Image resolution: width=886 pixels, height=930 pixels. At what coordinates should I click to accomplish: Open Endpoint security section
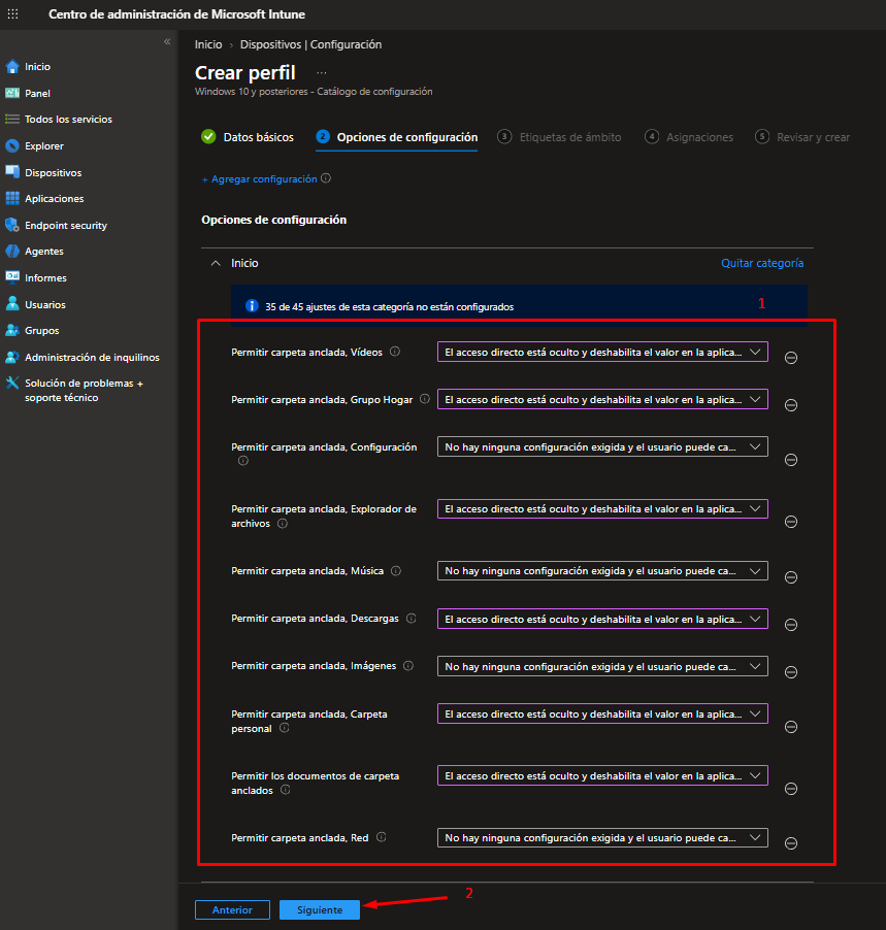[66, 225]
